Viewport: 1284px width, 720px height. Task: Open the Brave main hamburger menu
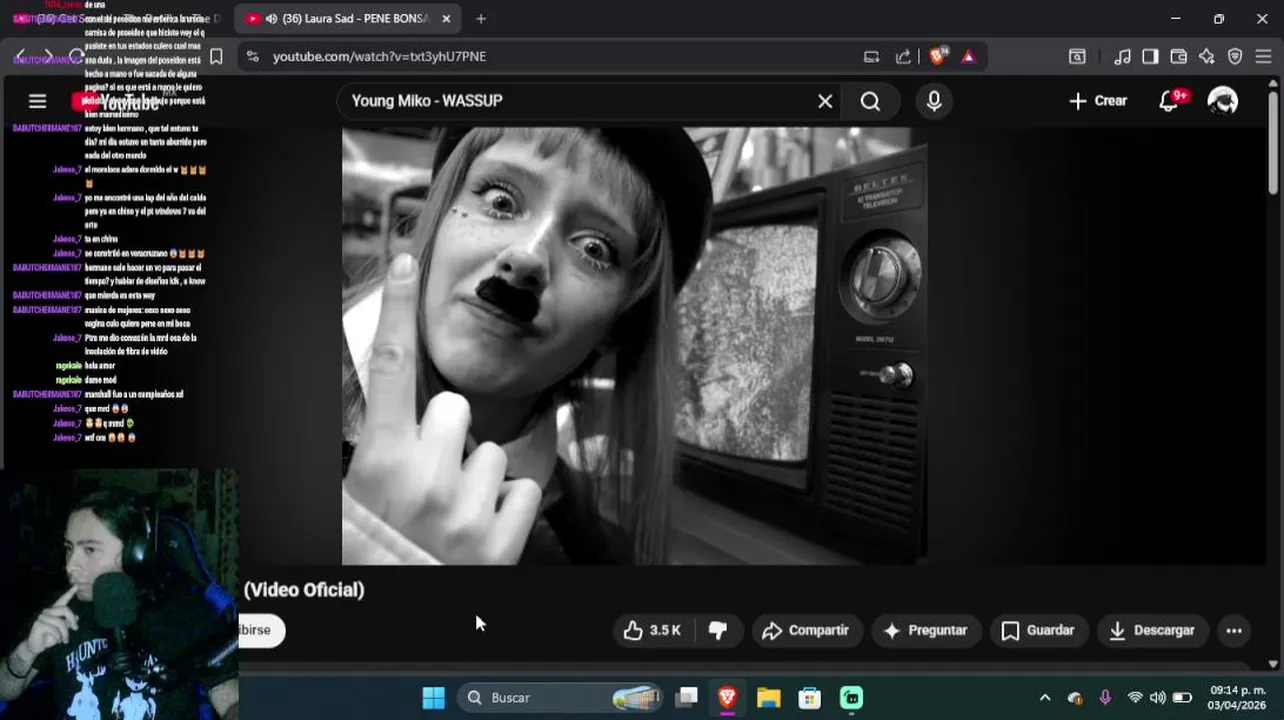(1263, 56)
